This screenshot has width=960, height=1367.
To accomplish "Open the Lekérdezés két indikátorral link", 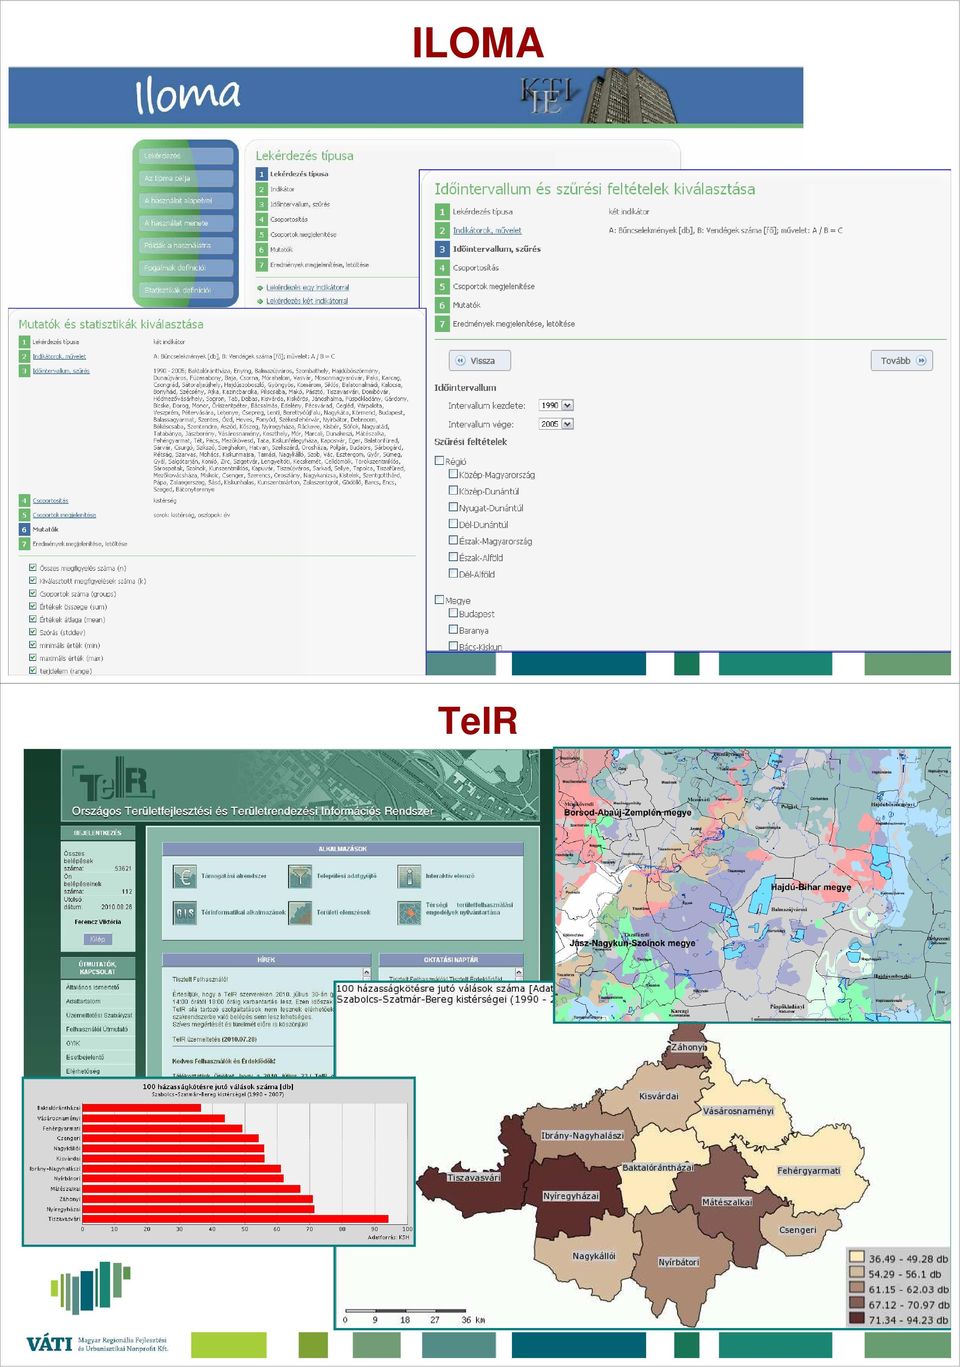I will [x=307, y=301].
